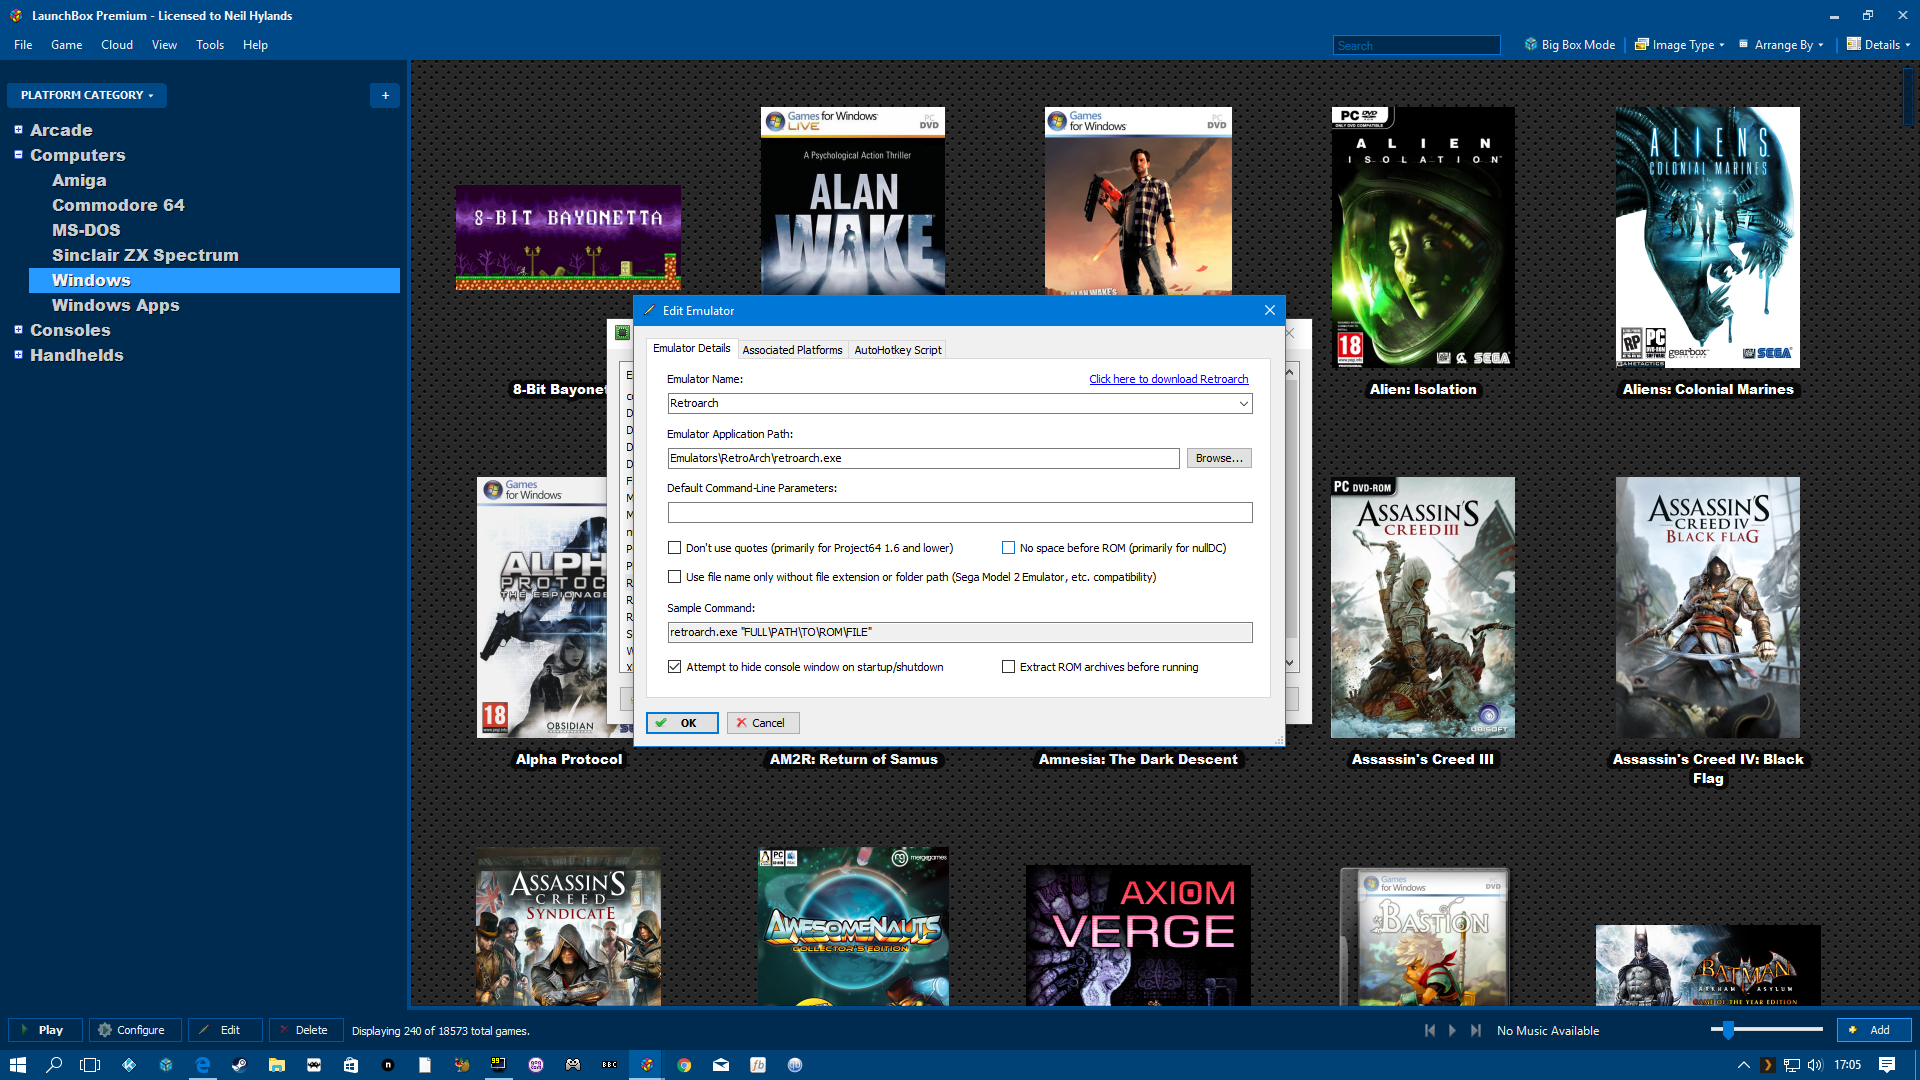The width and height of the screenshot is (1920, 1080).
Task: Open Google Chrome from taskbar
Action: 684,1065
